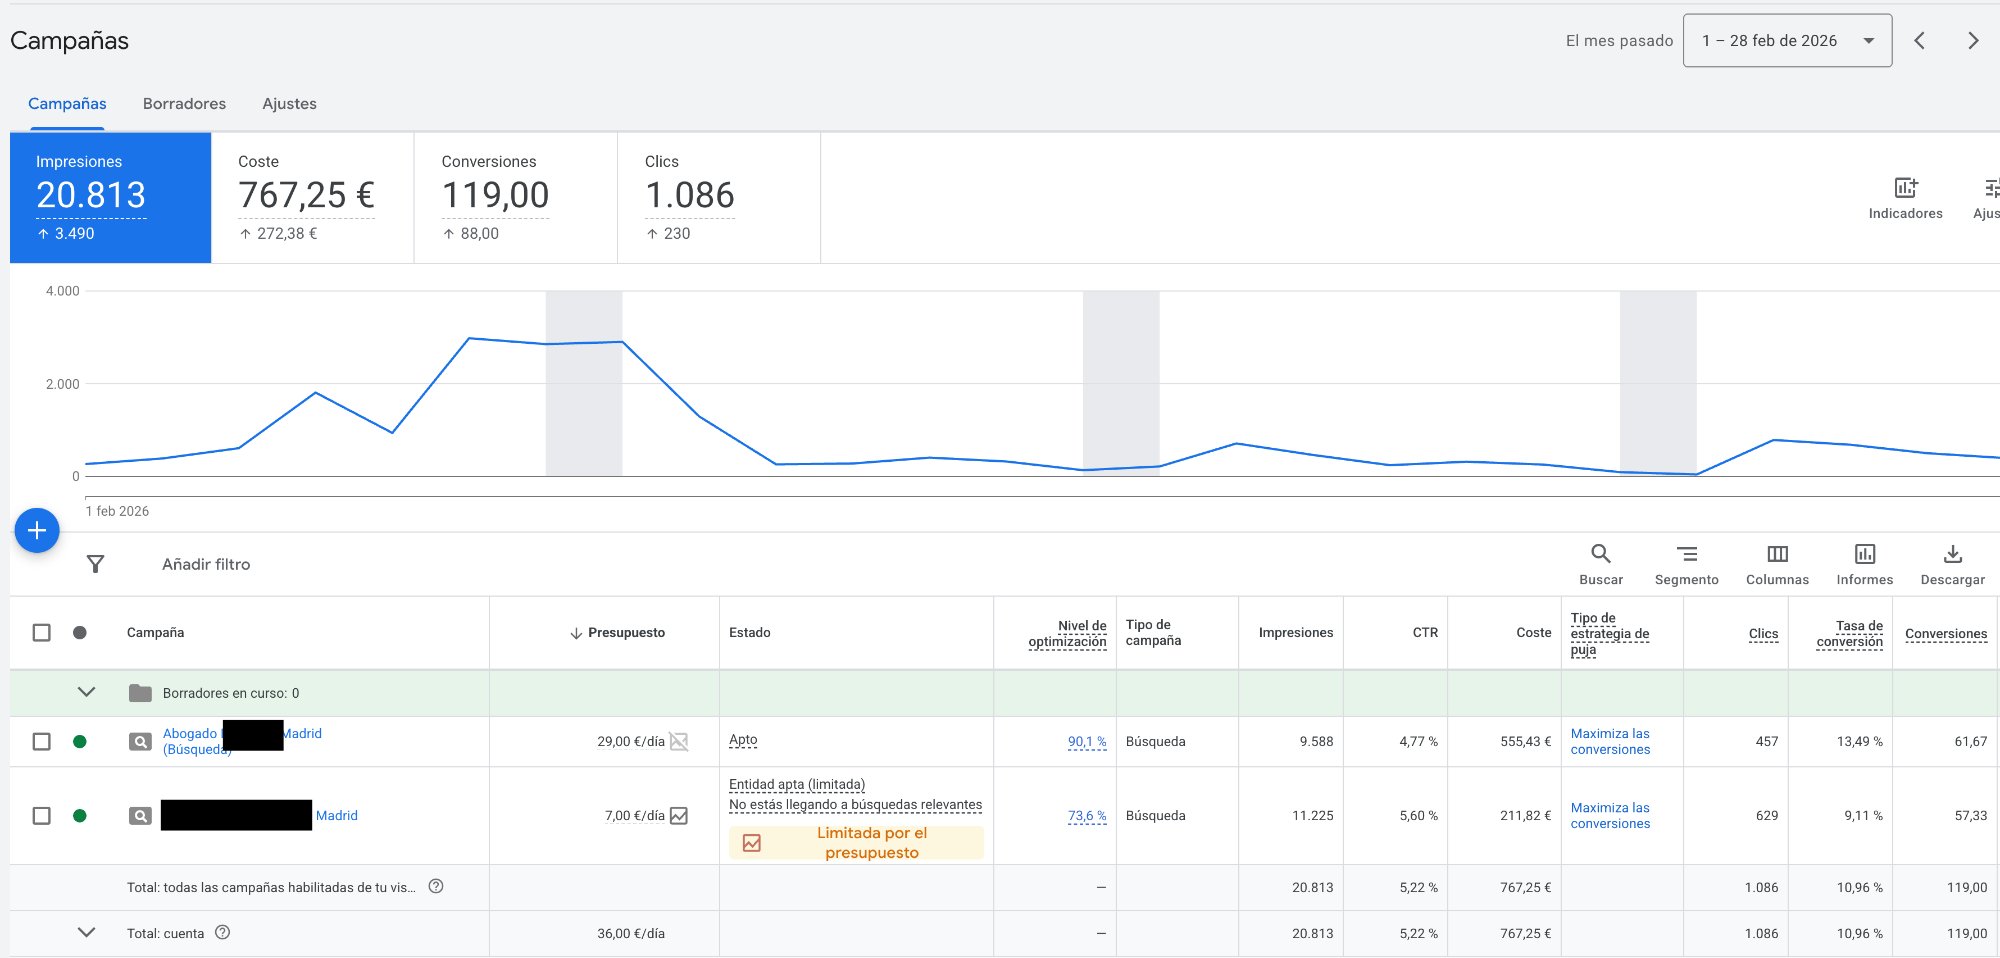Viewport: 2000px width, 958px height.
Task: Select all campaigns with header checkbox
Action: click(x=42, y=632)
